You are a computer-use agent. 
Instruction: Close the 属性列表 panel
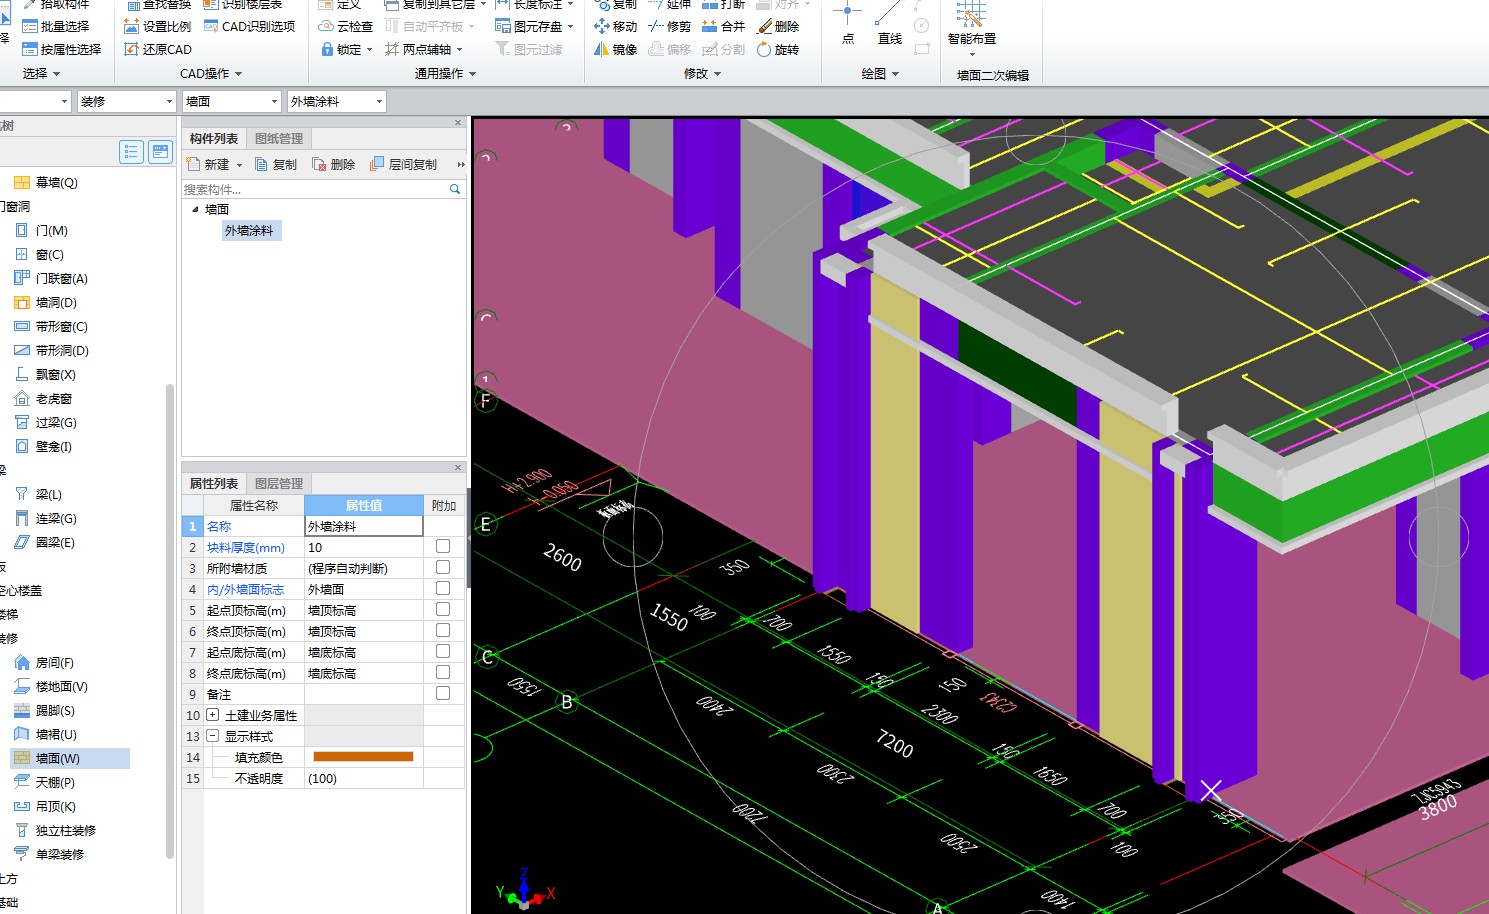click(458, 467)
